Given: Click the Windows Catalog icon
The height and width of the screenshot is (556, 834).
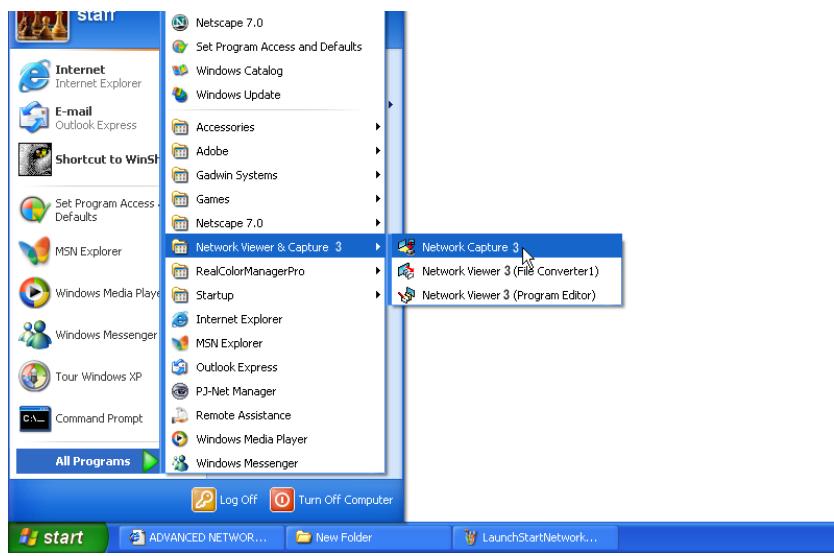Looking at the screenshot, I should click(180, 70).
